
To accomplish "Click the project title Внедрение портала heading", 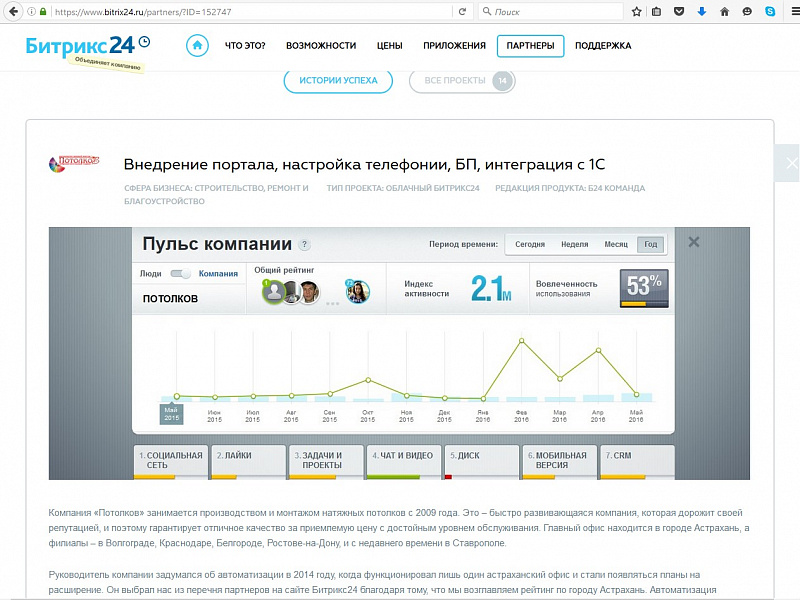I will coord(364,164).
